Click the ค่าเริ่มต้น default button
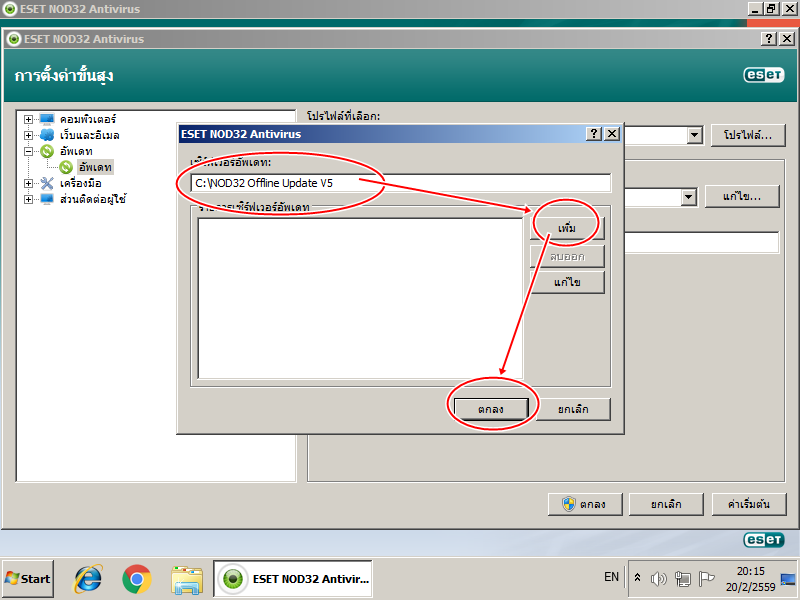Screen dimensions: 800x600 [x=748, y=504]
